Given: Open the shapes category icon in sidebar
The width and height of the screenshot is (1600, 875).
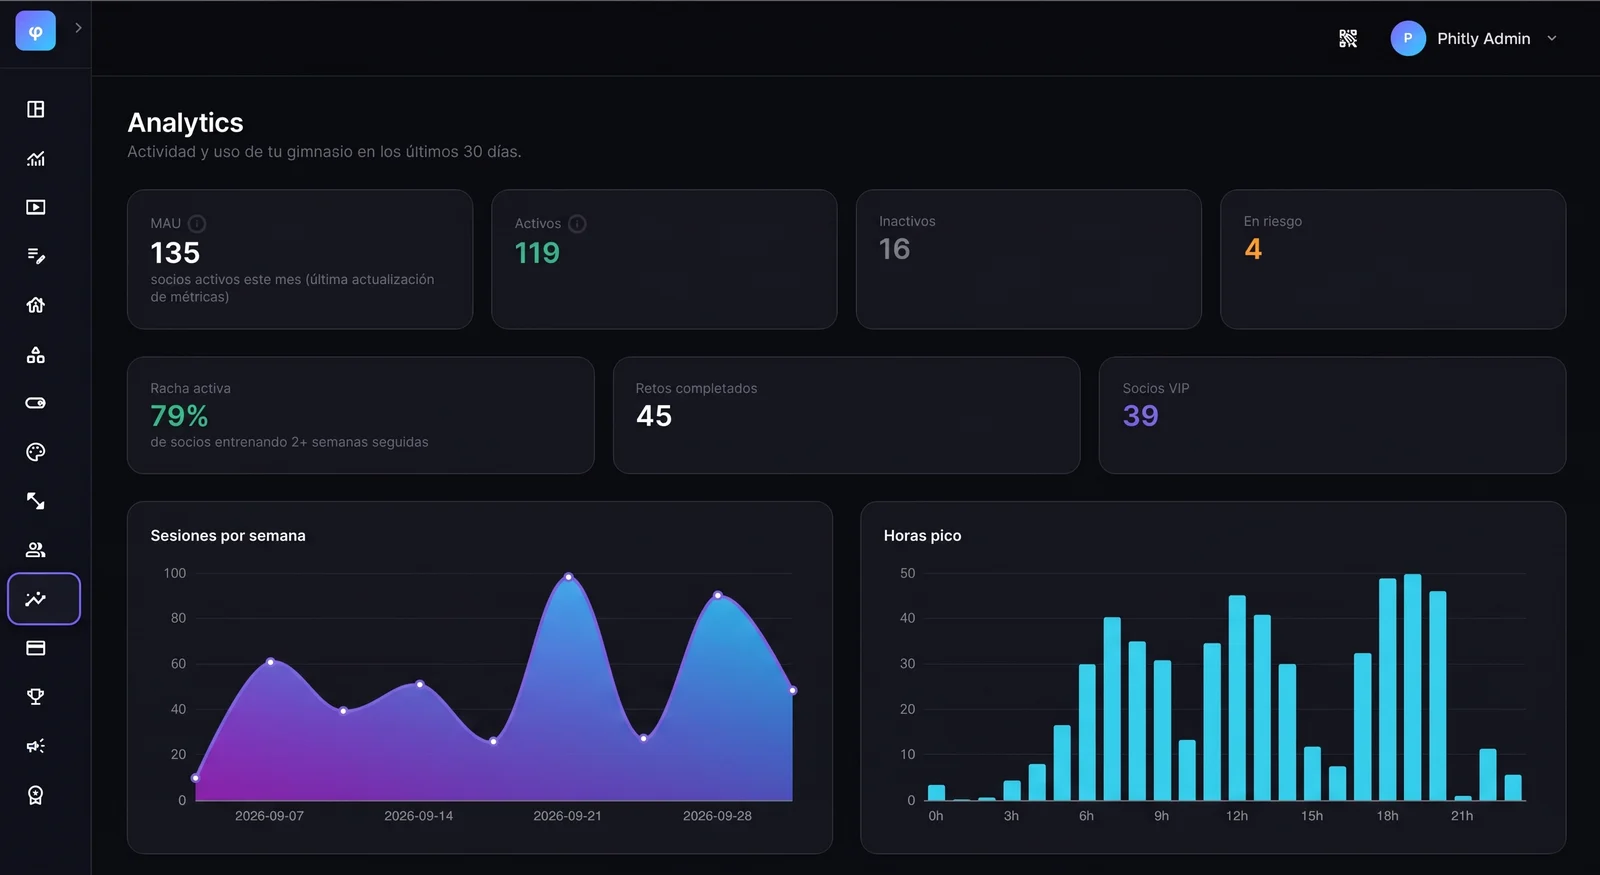Looking at the screenshot, I should 36,355.
